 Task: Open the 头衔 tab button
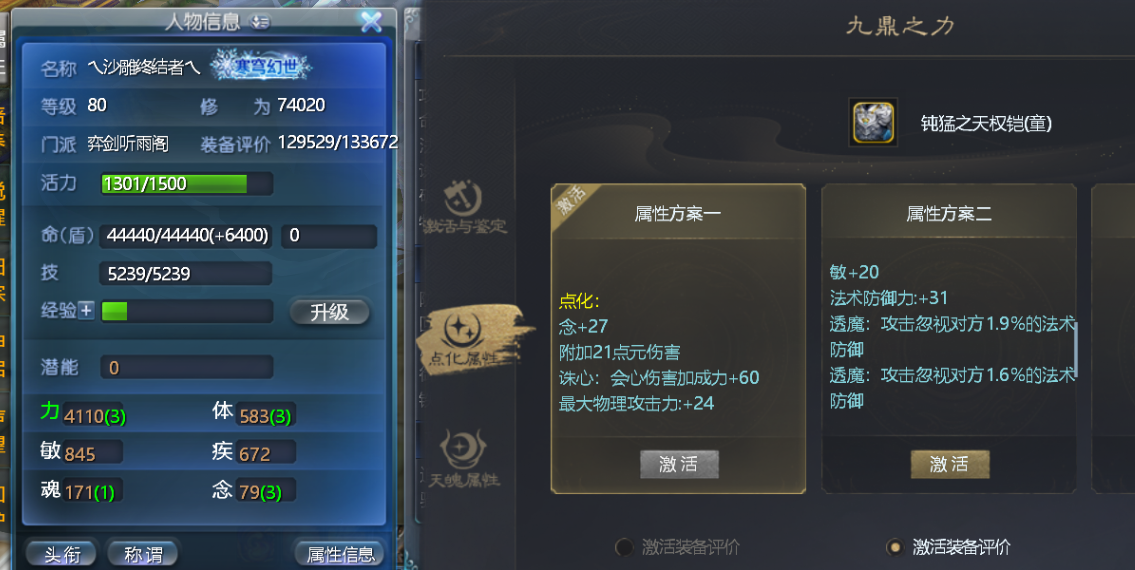coord(62,554)
